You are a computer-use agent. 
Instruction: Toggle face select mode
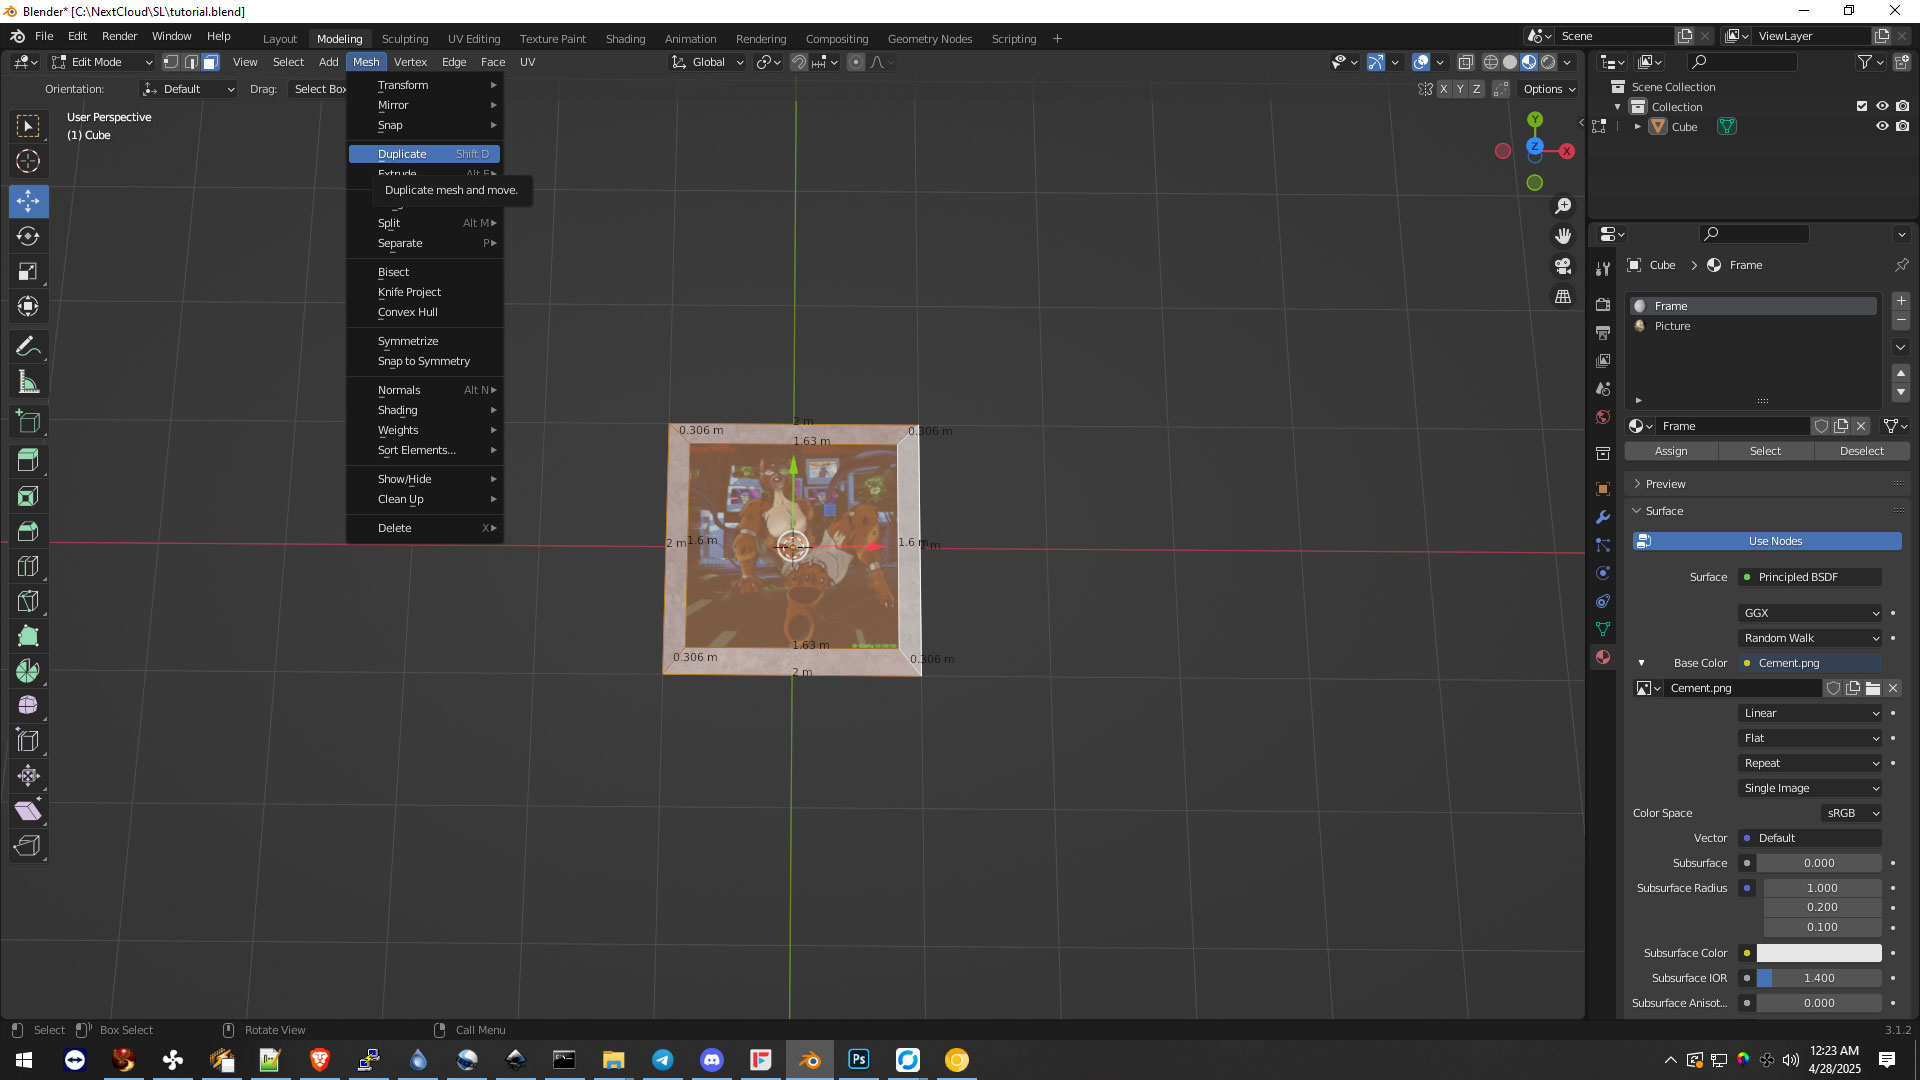coord(210,62)
